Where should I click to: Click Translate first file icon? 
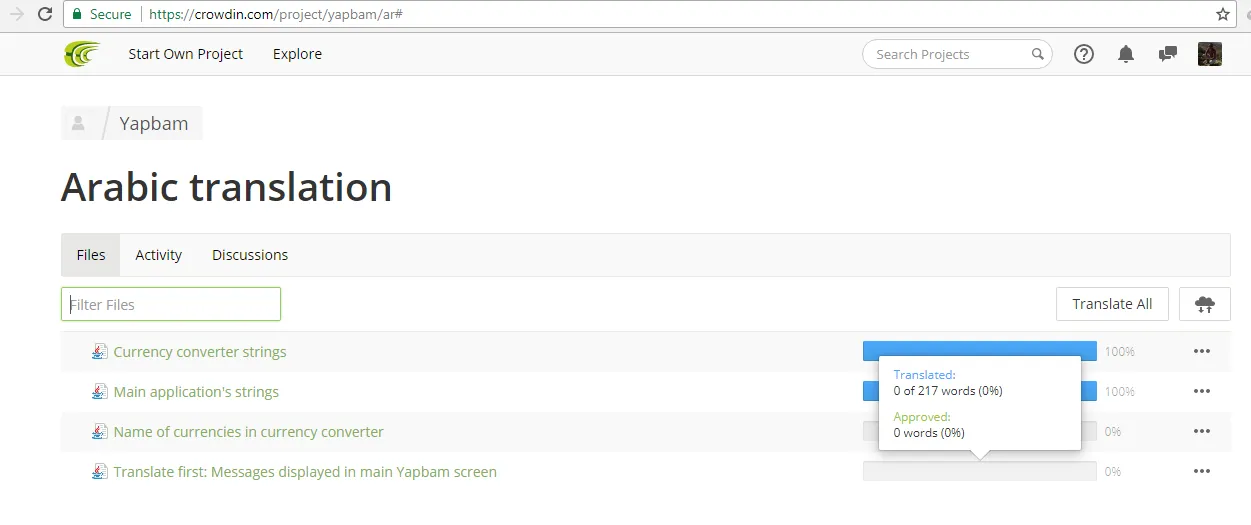point(99,471)
